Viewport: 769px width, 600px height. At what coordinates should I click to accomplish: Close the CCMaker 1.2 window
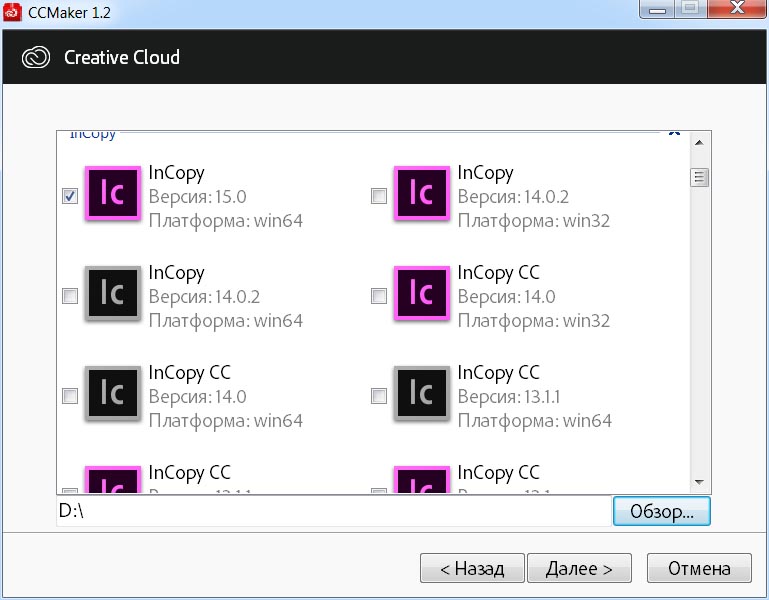pyautogui.click(x=737, y=9)
